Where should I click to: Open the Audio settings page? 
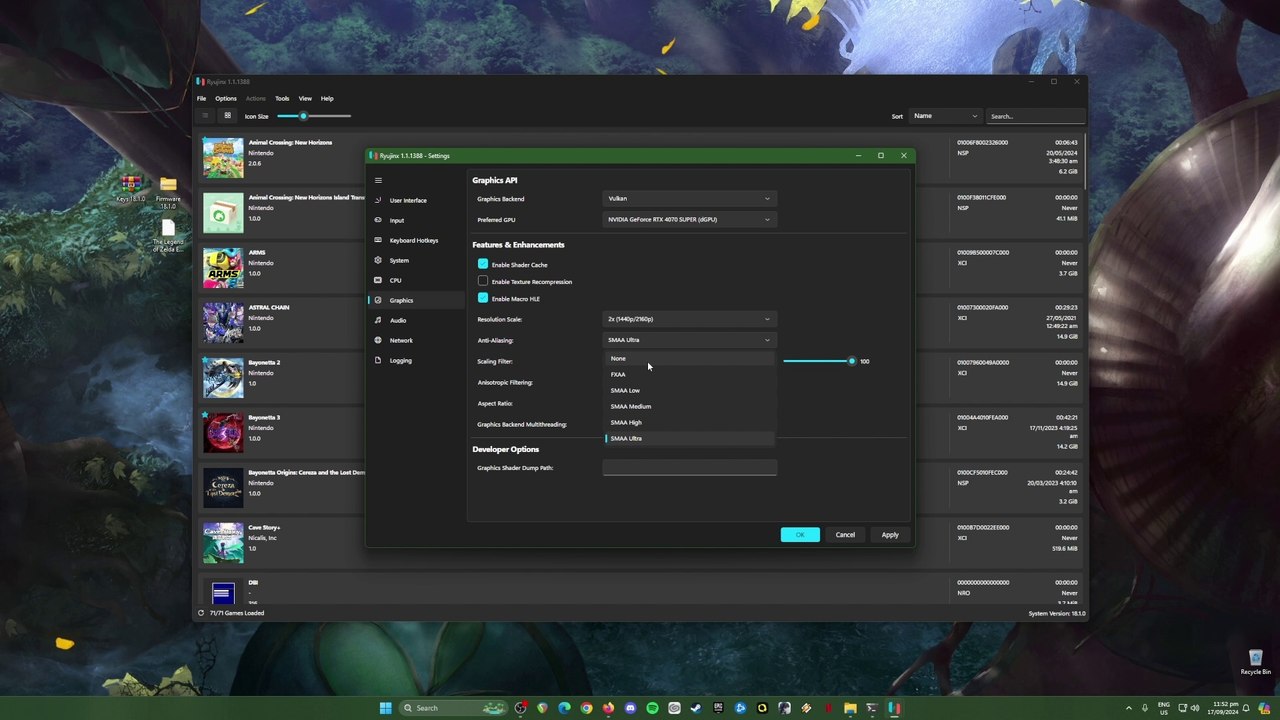(x=415, y=320)
